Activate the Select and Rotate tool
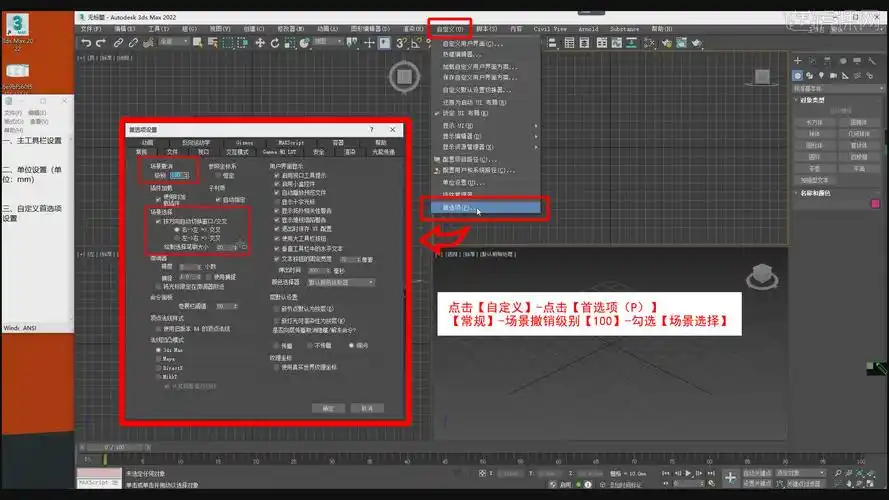Image resolution: width=889 pixels, height=500 pixels. click(275, 43)
